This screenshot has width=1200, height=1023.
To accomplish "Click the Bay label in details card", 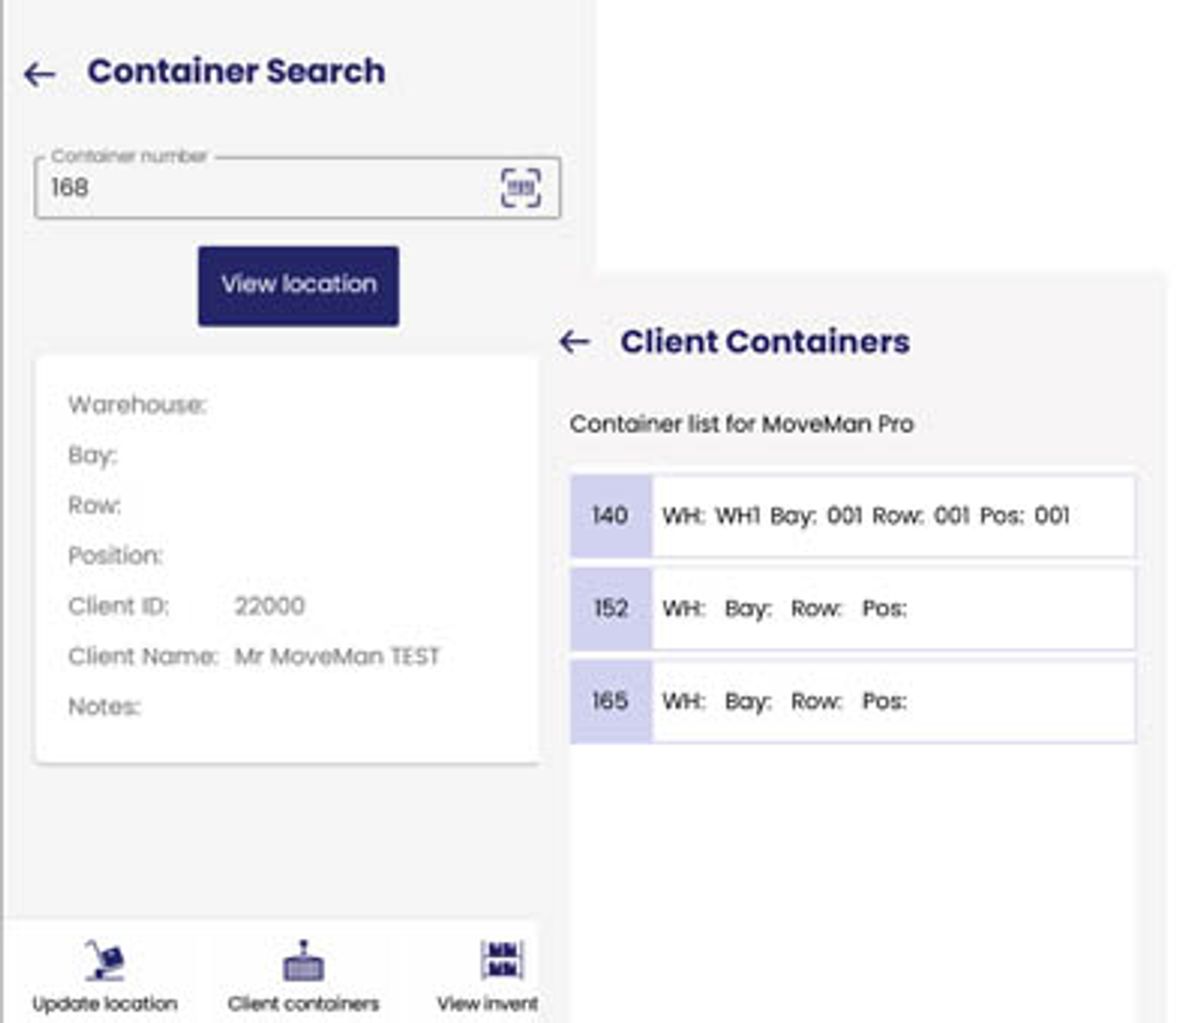I will pyautogui.click(x=92, y=456).
